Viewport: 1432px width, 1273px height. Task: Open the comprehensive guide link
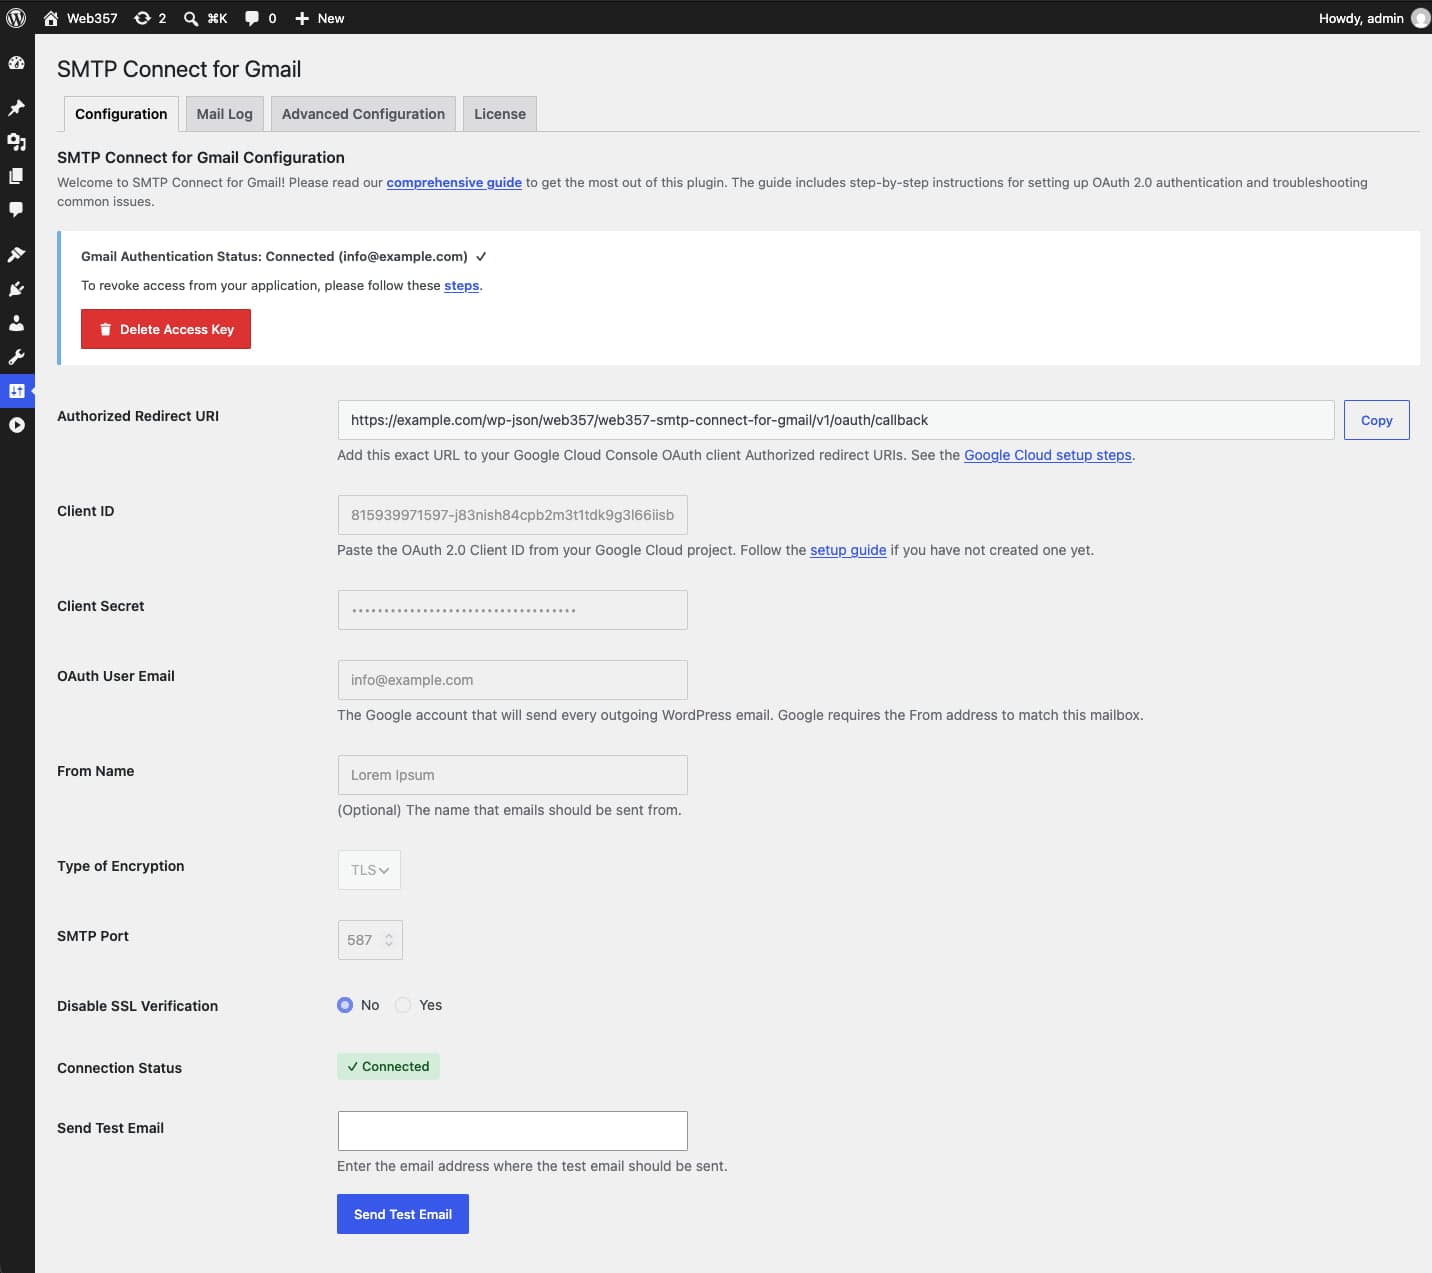pos(454,182)
